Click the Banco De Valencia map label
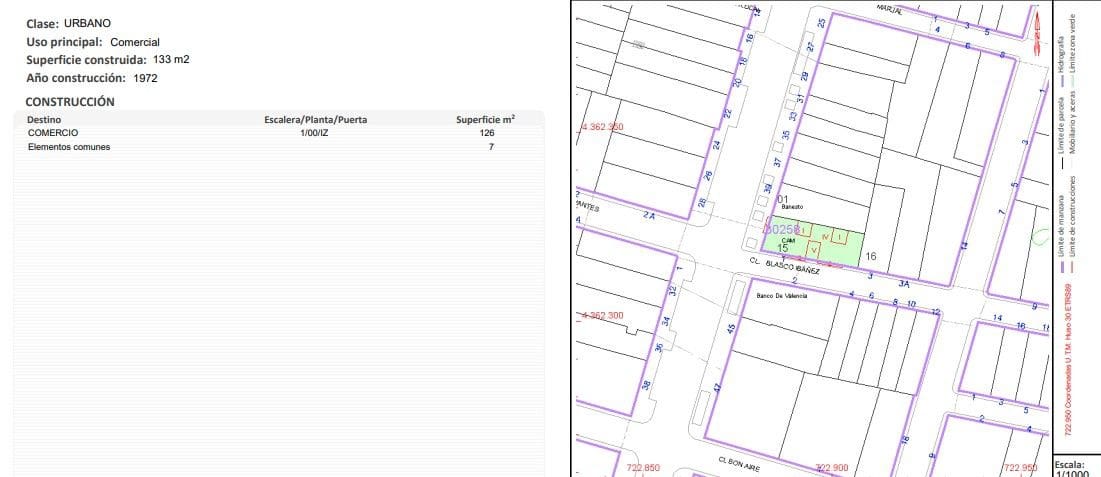 [782, 296]
